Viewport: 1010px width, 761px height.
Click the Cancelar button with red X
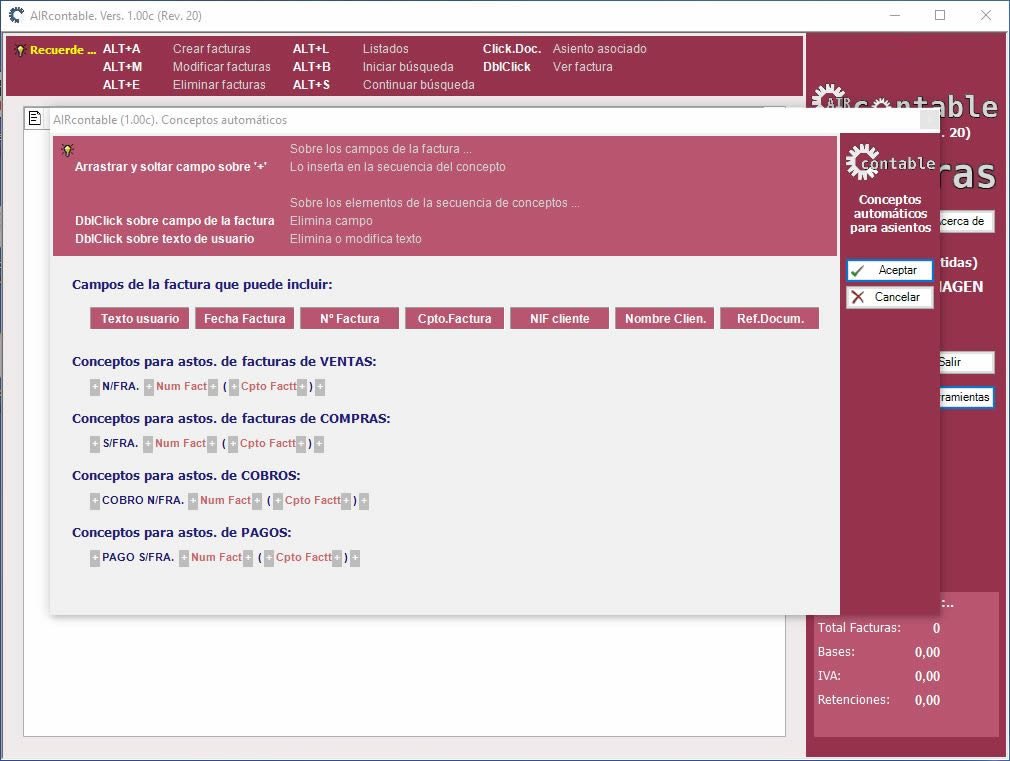point(889,297)
